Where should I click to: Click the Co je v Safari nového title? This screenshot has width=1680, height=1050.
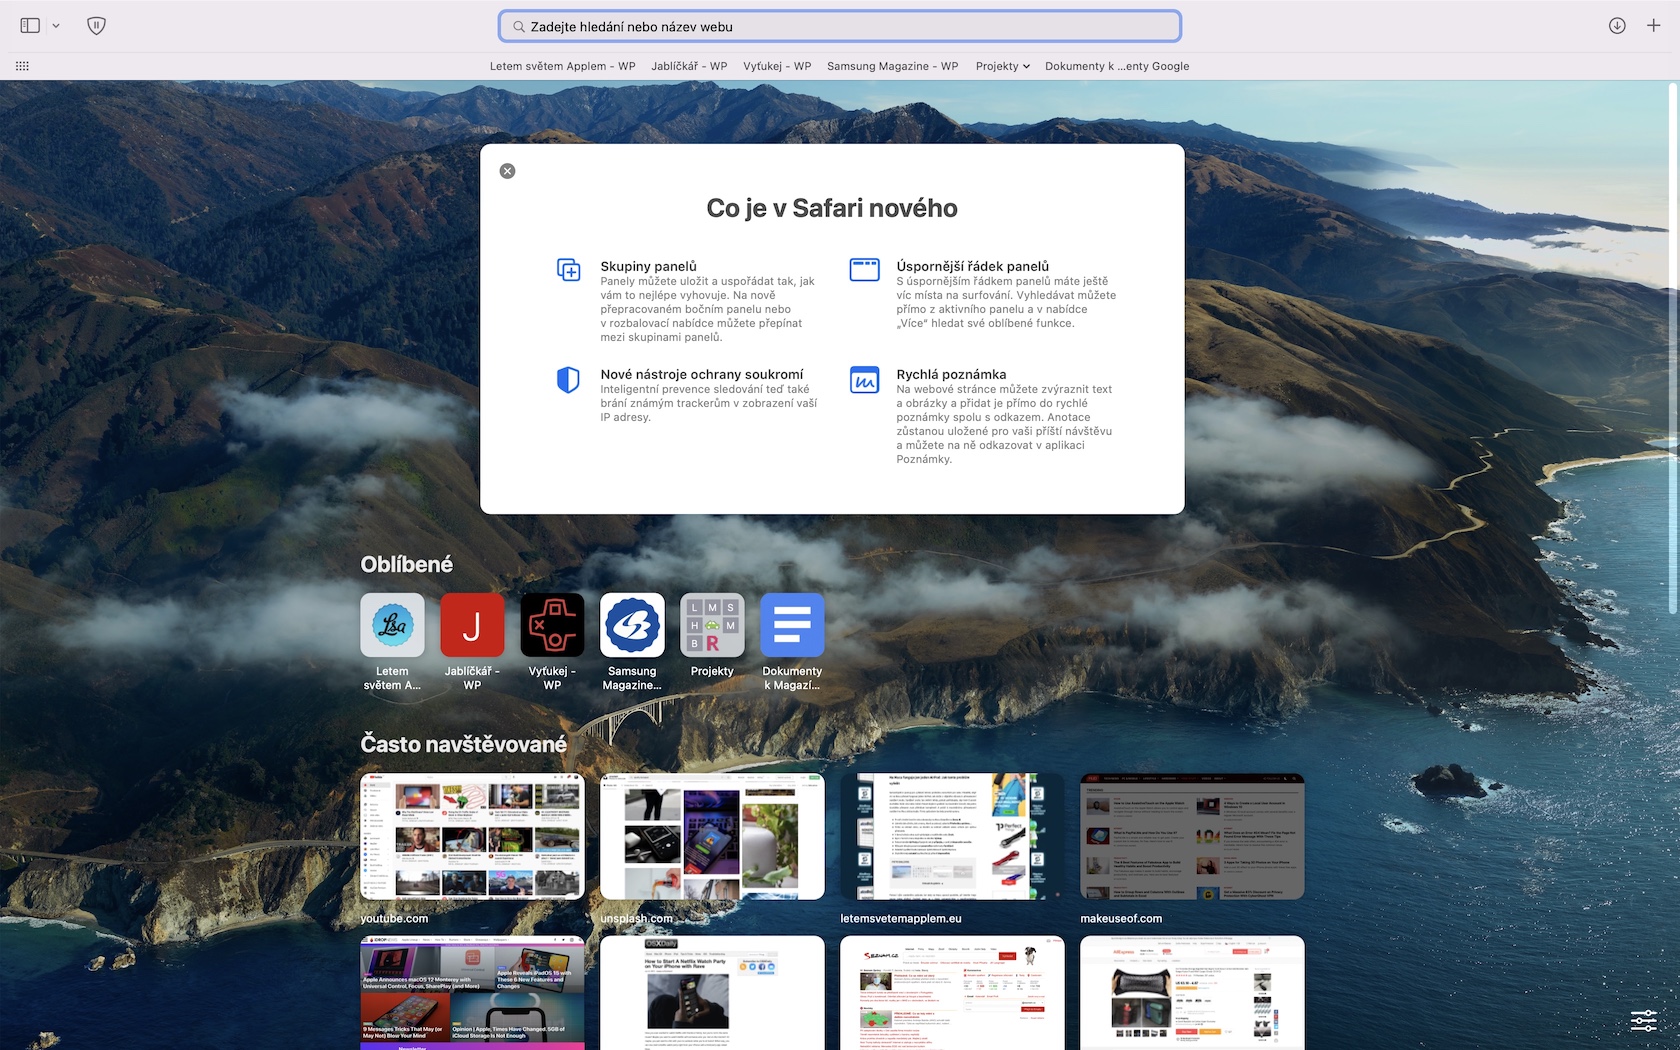[832, 208]
